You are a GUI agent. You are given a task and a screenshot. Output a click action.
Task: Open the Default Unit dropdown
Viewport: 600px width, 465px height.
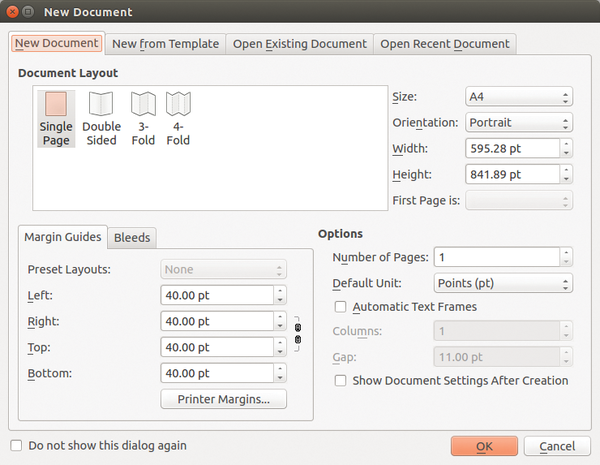pyautogui.click(x=503, y=283)
